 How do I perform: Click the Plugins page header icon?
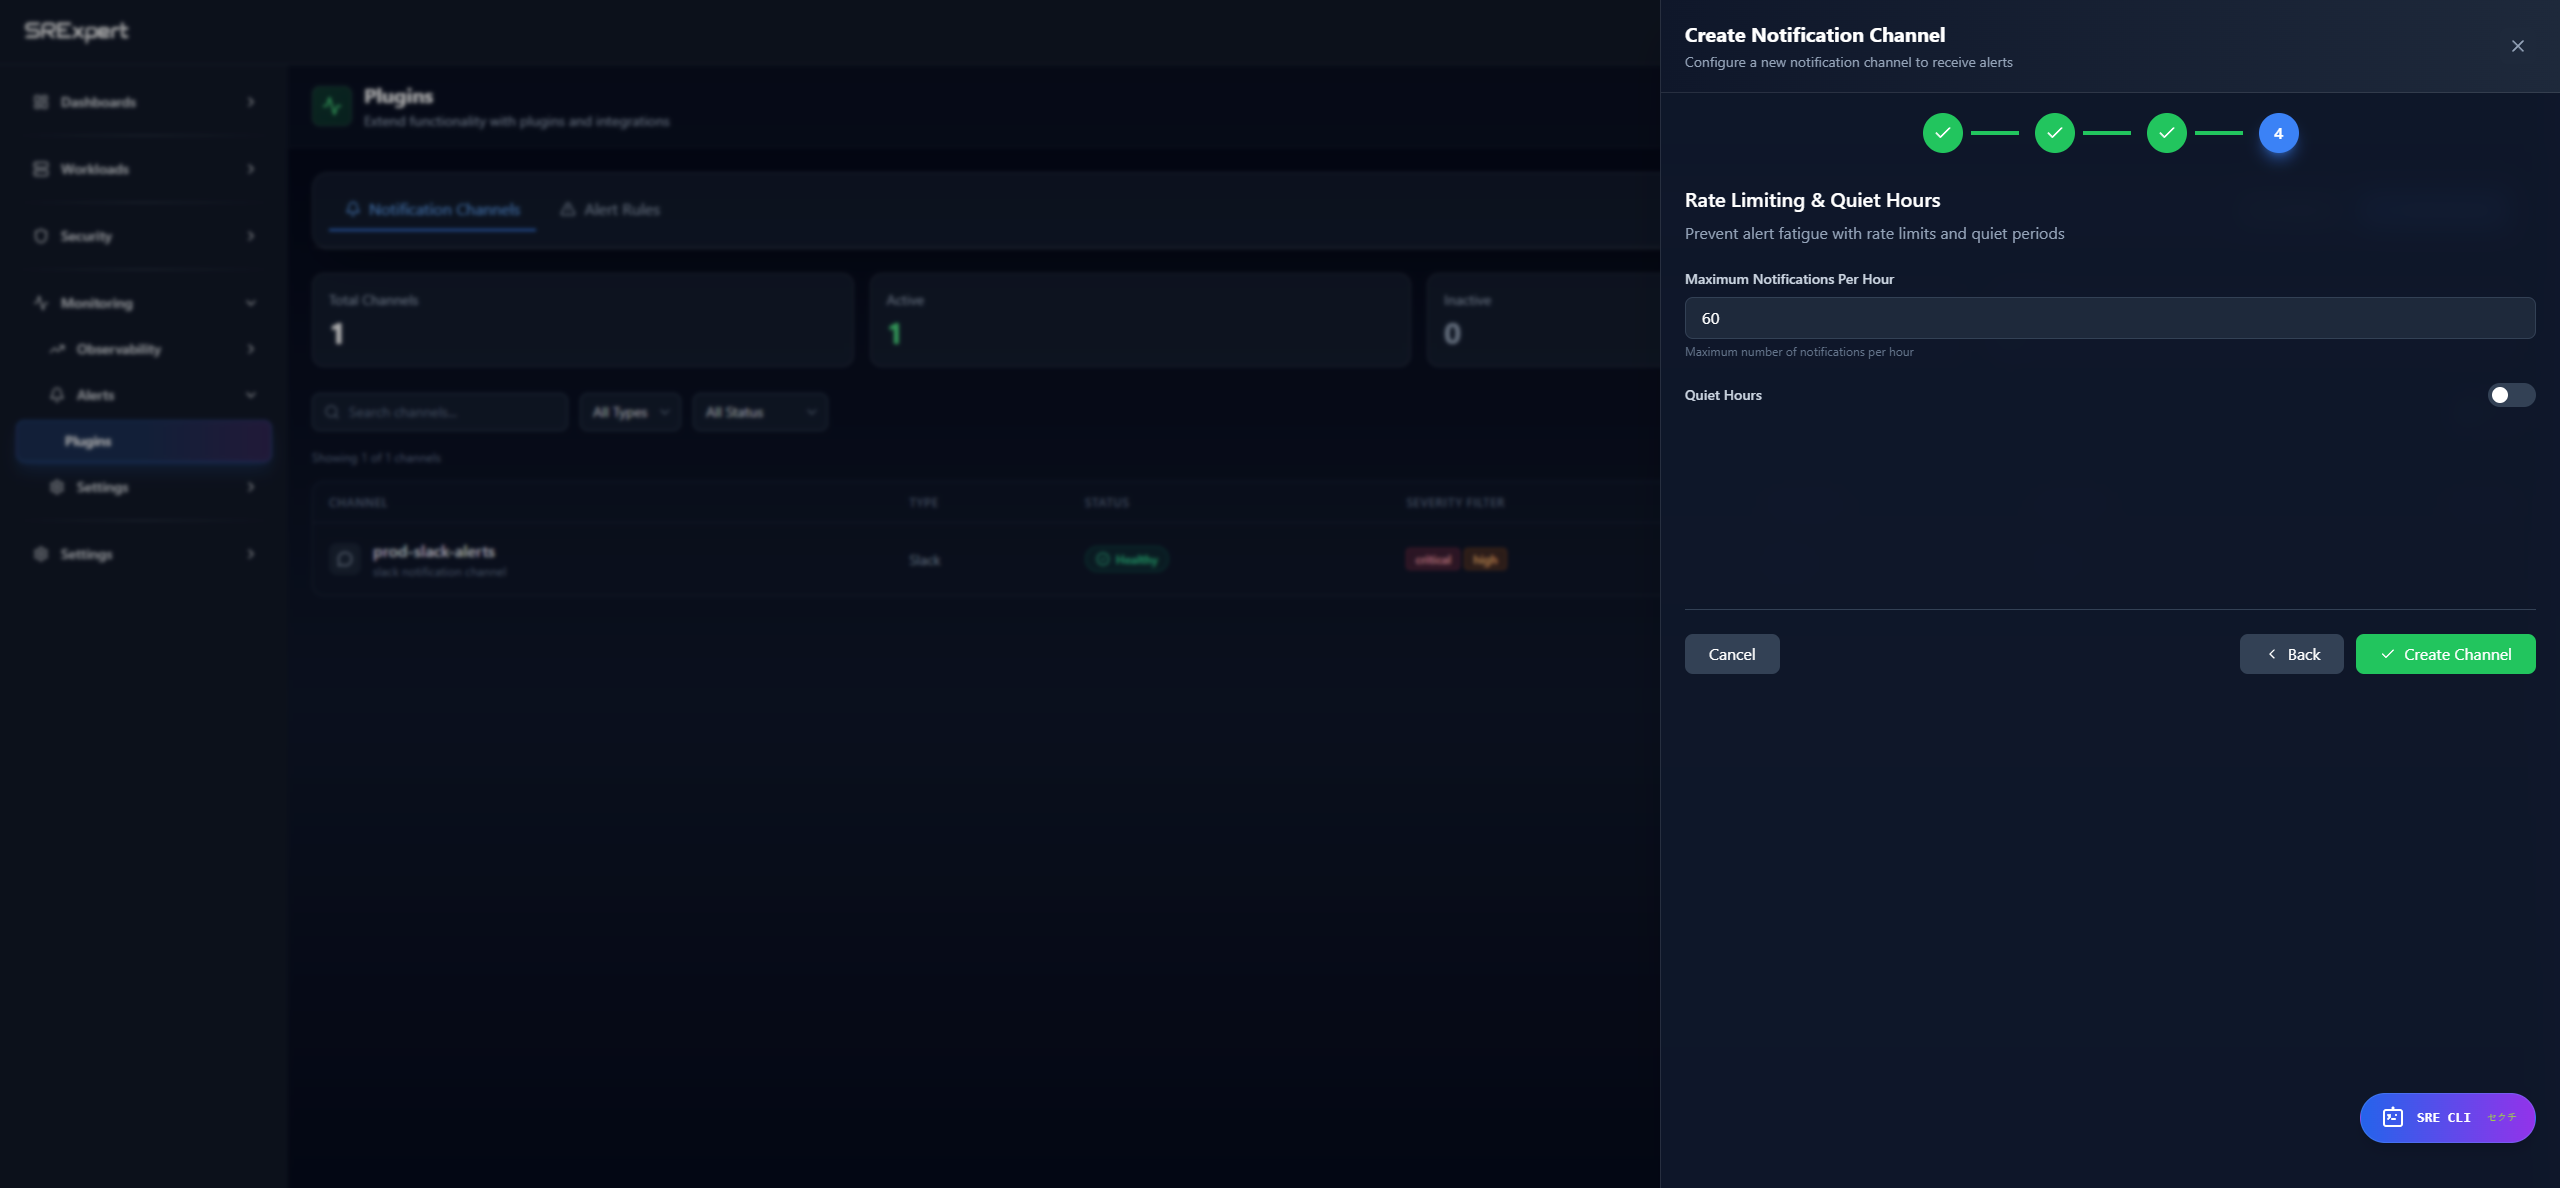coord(330,105)
